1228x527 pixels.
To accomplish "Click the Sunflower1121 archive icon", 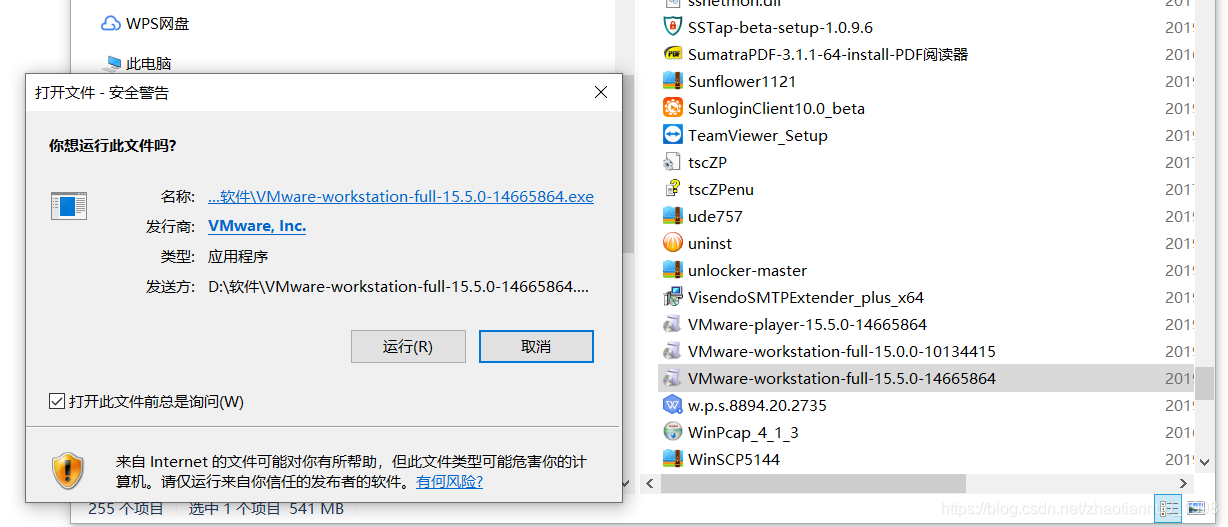I will [x=672, y=81].
